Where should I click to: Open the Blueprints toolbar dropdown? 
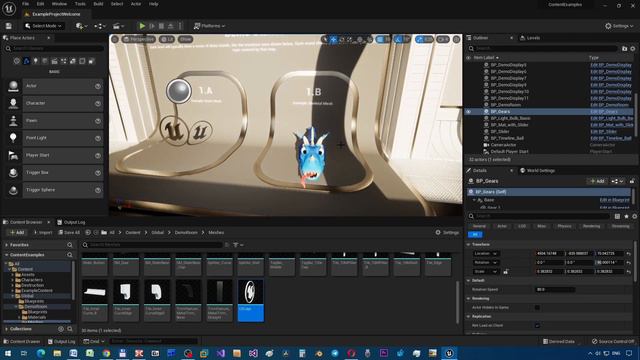[100, 26]
